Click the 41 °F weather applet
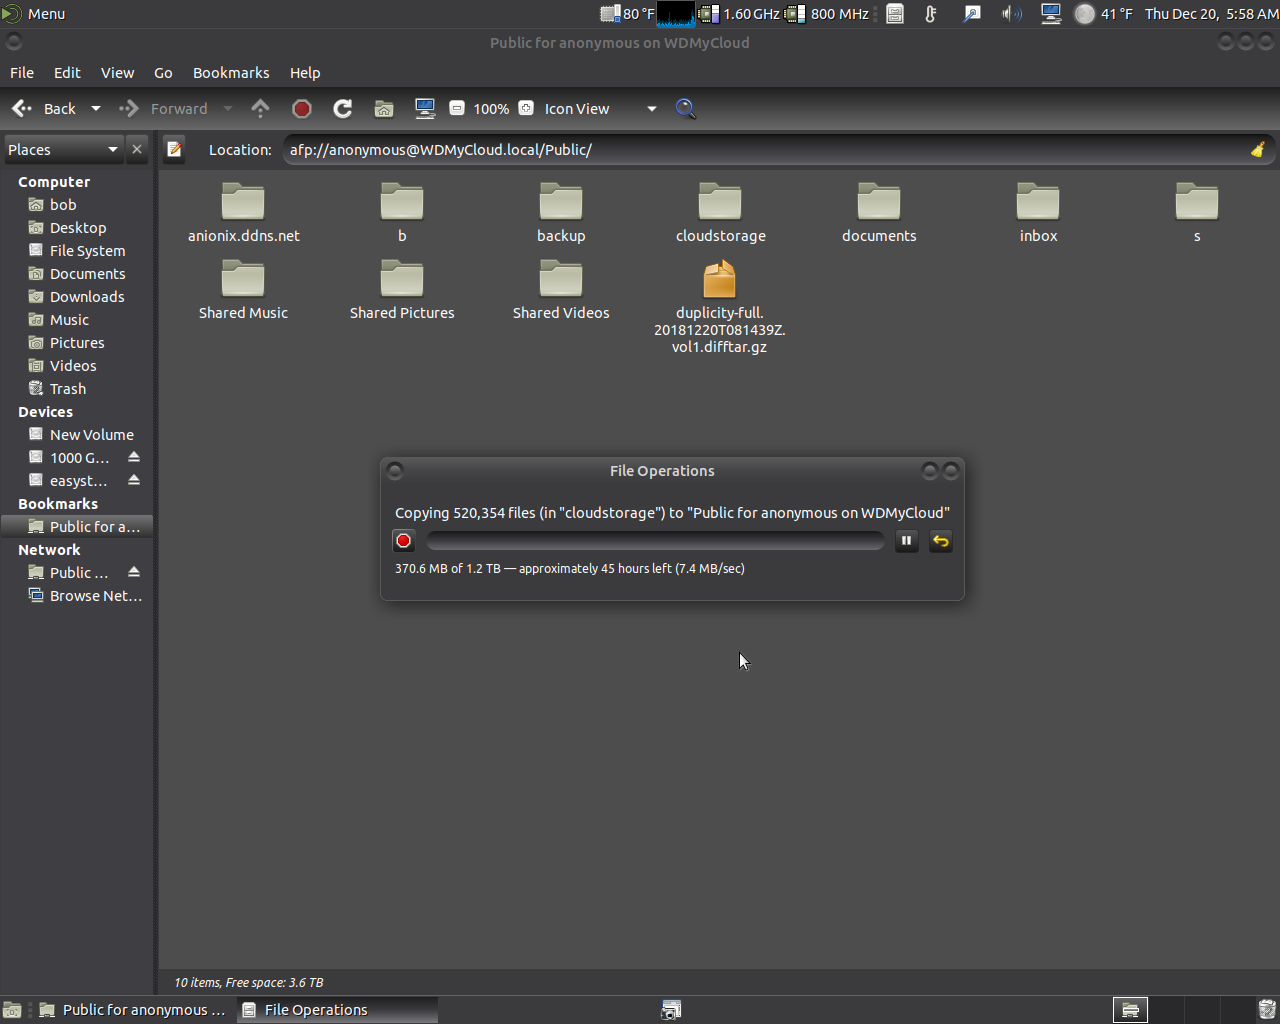The image size is (1280, 1024). point(1104,14)
